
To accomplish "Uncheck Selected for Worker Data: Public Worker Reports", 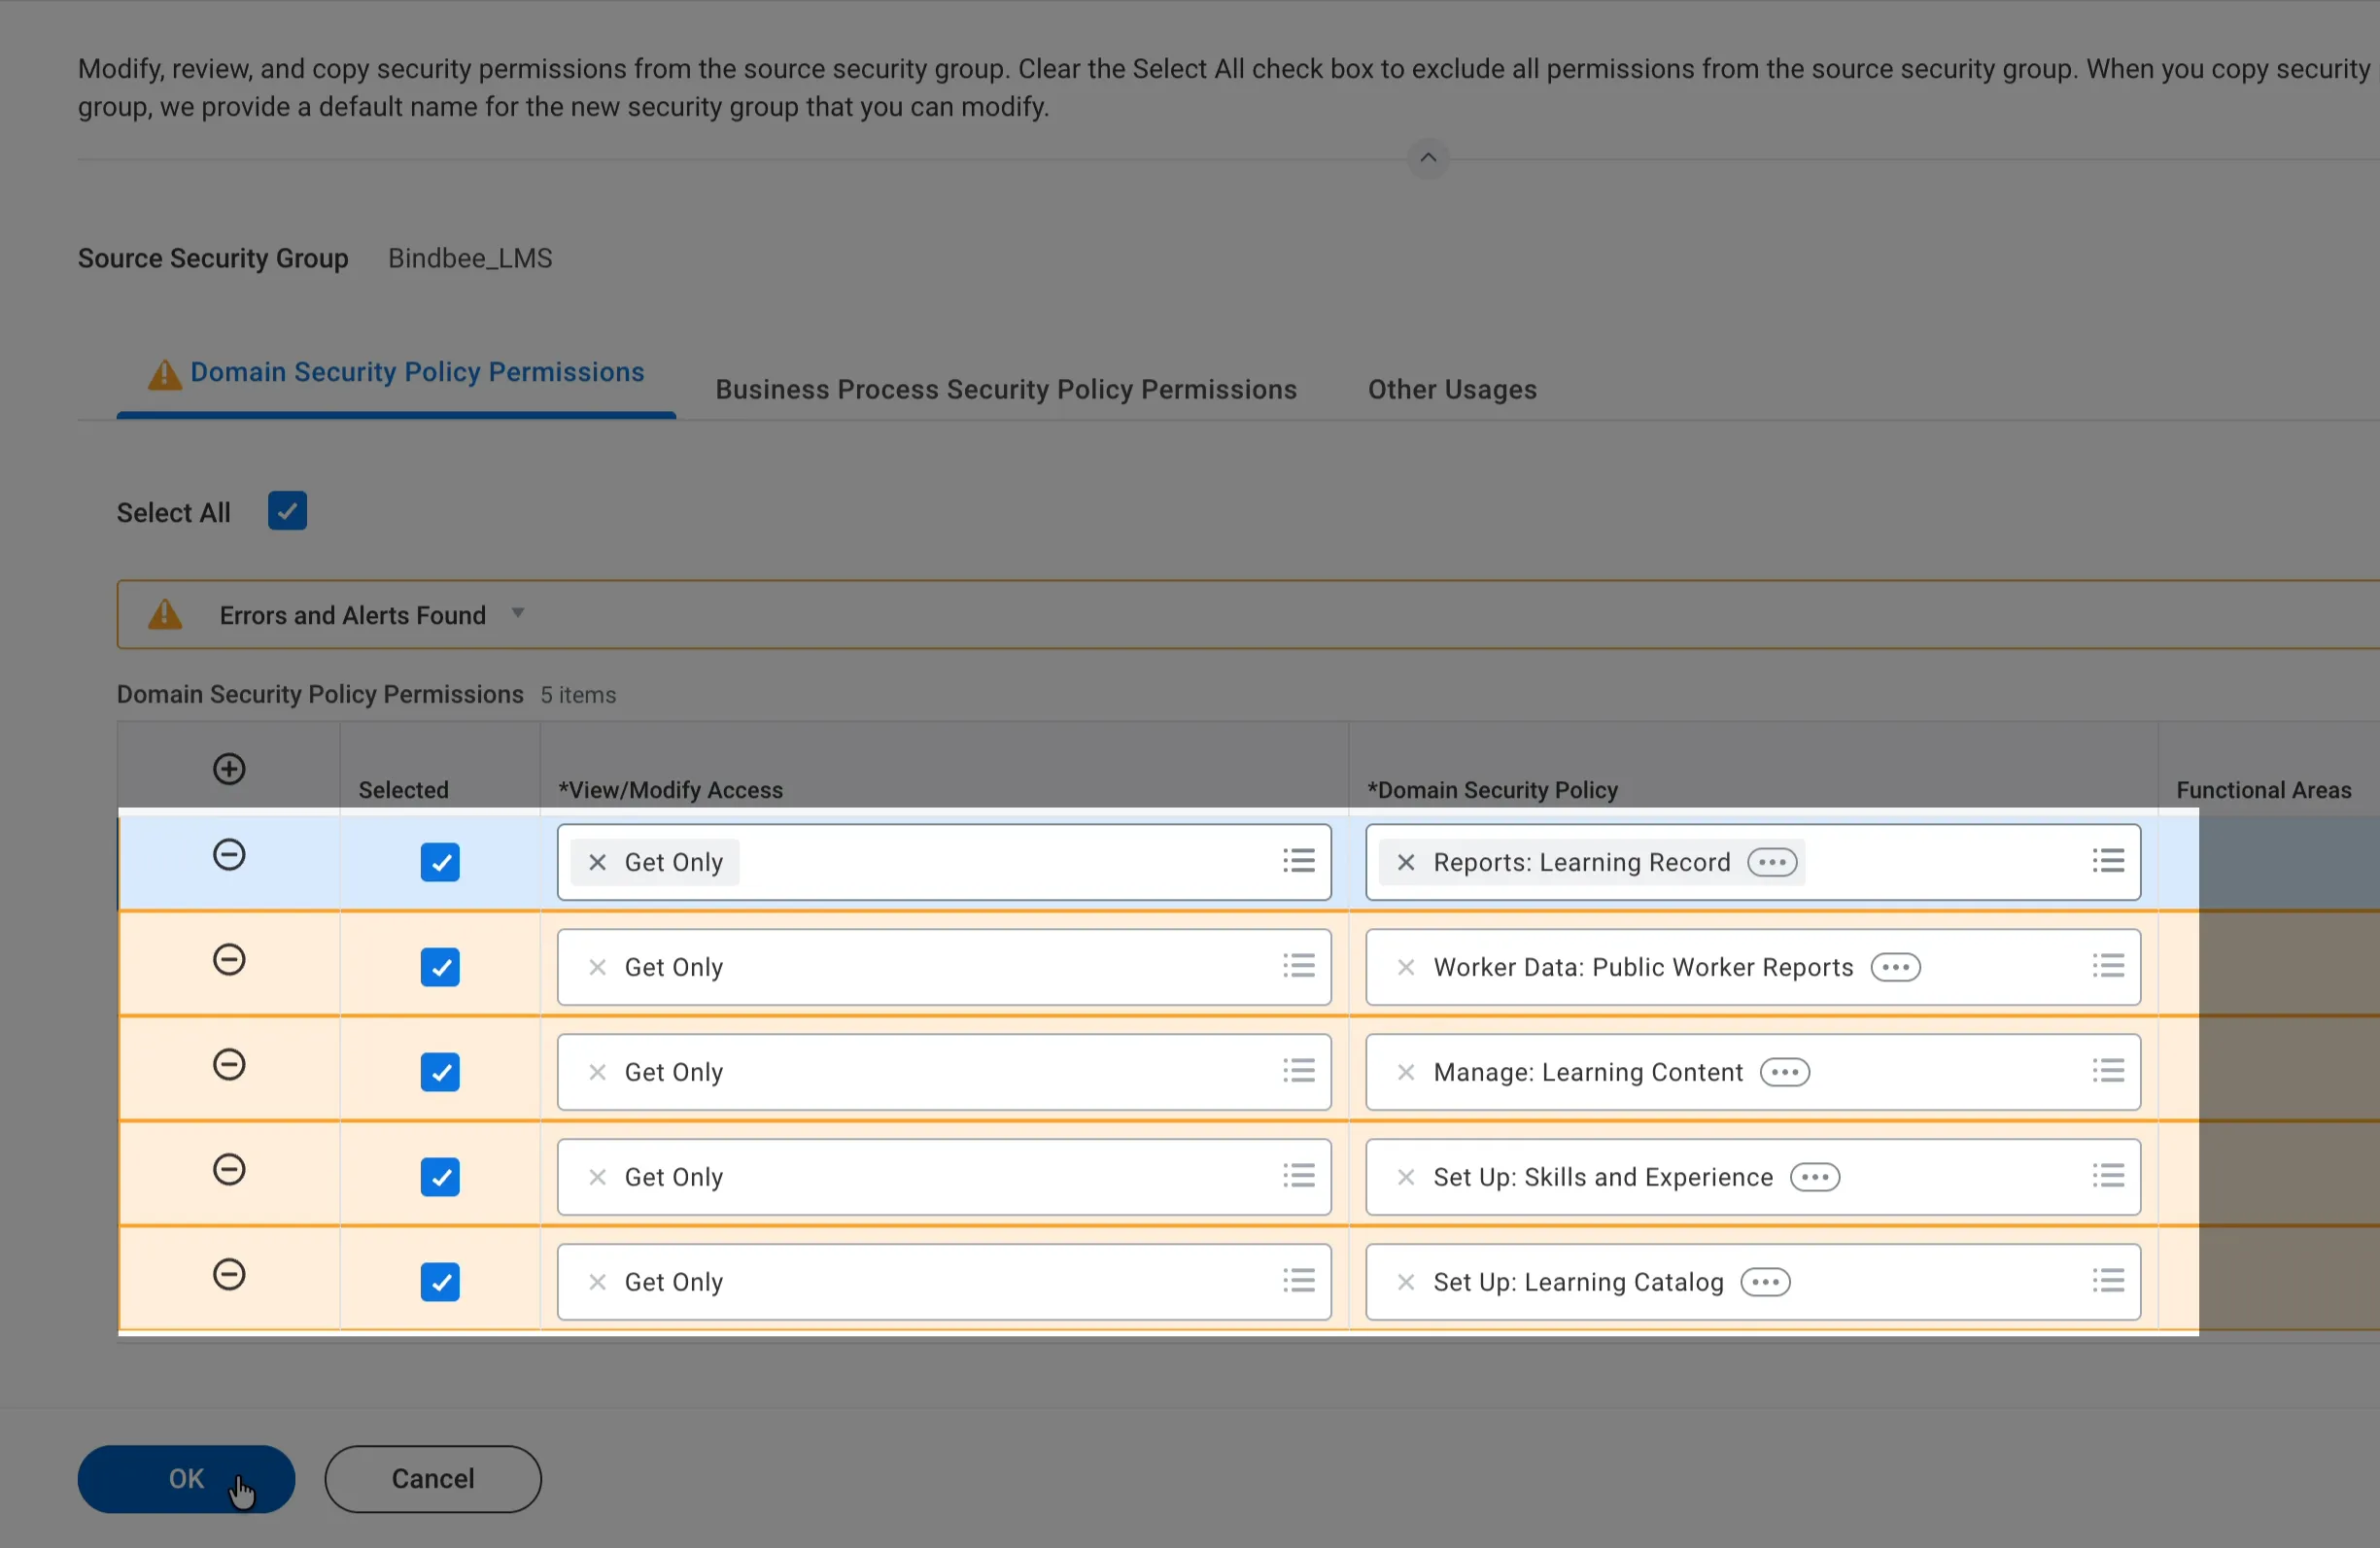I will click(x=440, y=967).
